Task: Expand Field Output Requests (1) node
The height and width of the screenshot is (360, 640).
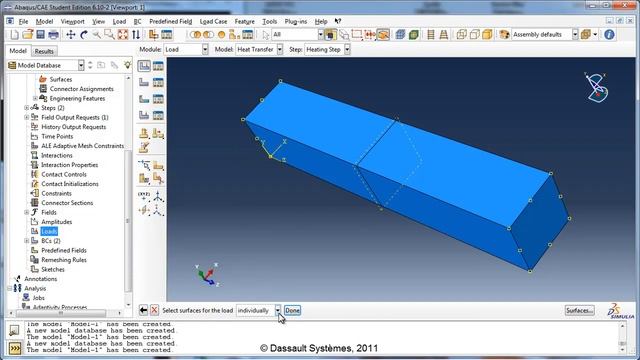Action: pyautogui.click(x=27, y=117)
